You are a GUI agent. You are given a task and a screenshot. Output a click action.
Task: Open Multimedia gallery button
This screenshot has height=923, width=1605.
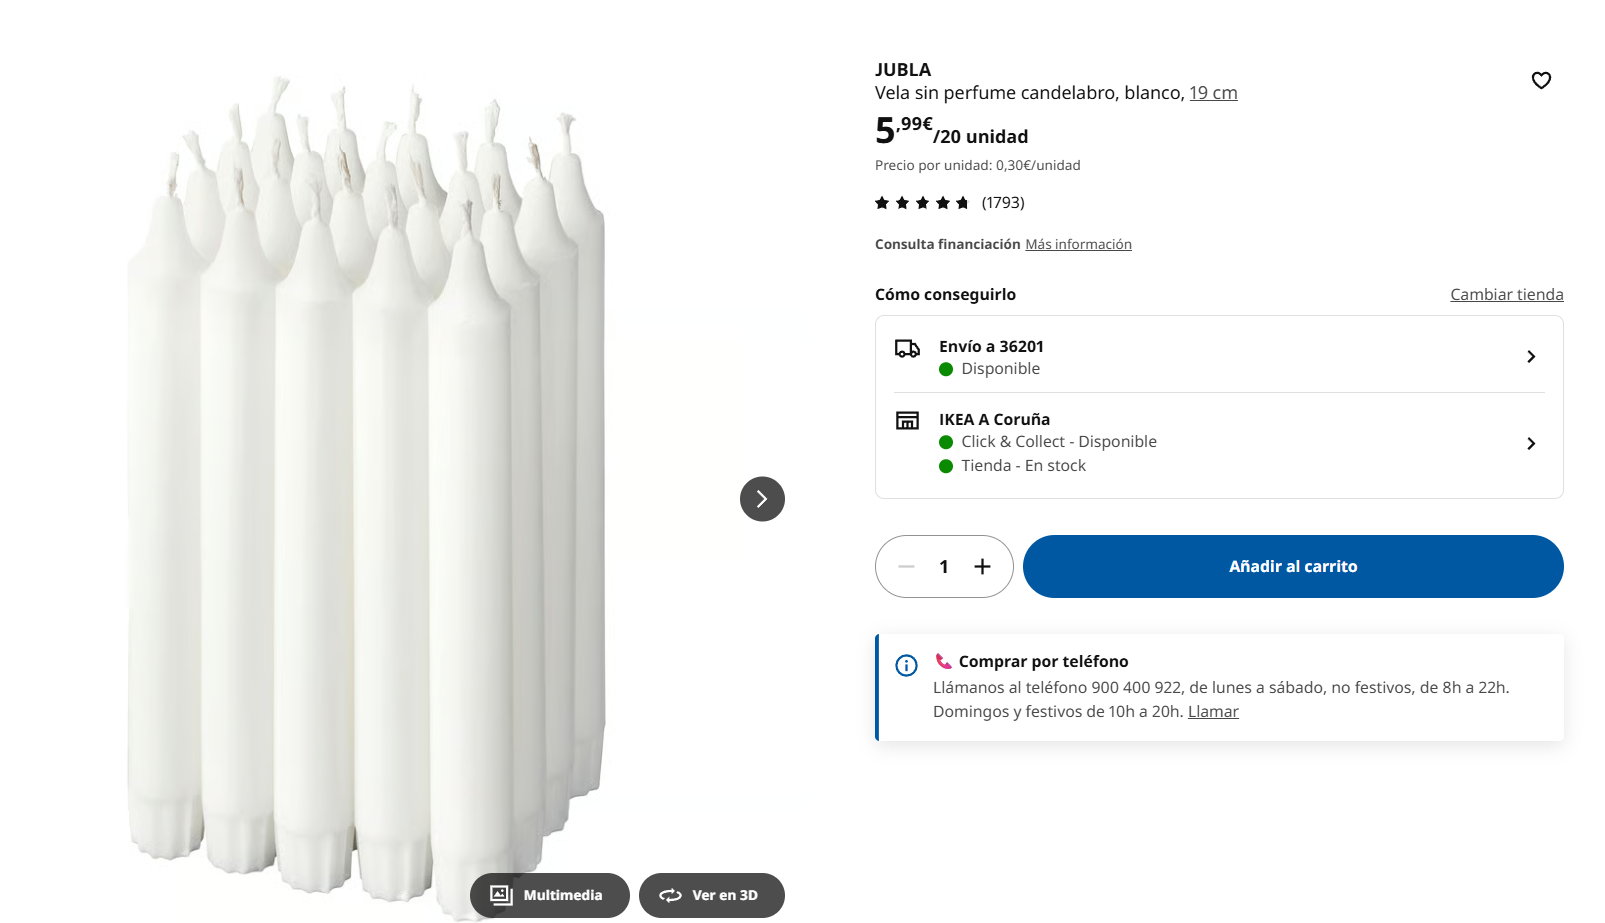(x=549, y=895)
